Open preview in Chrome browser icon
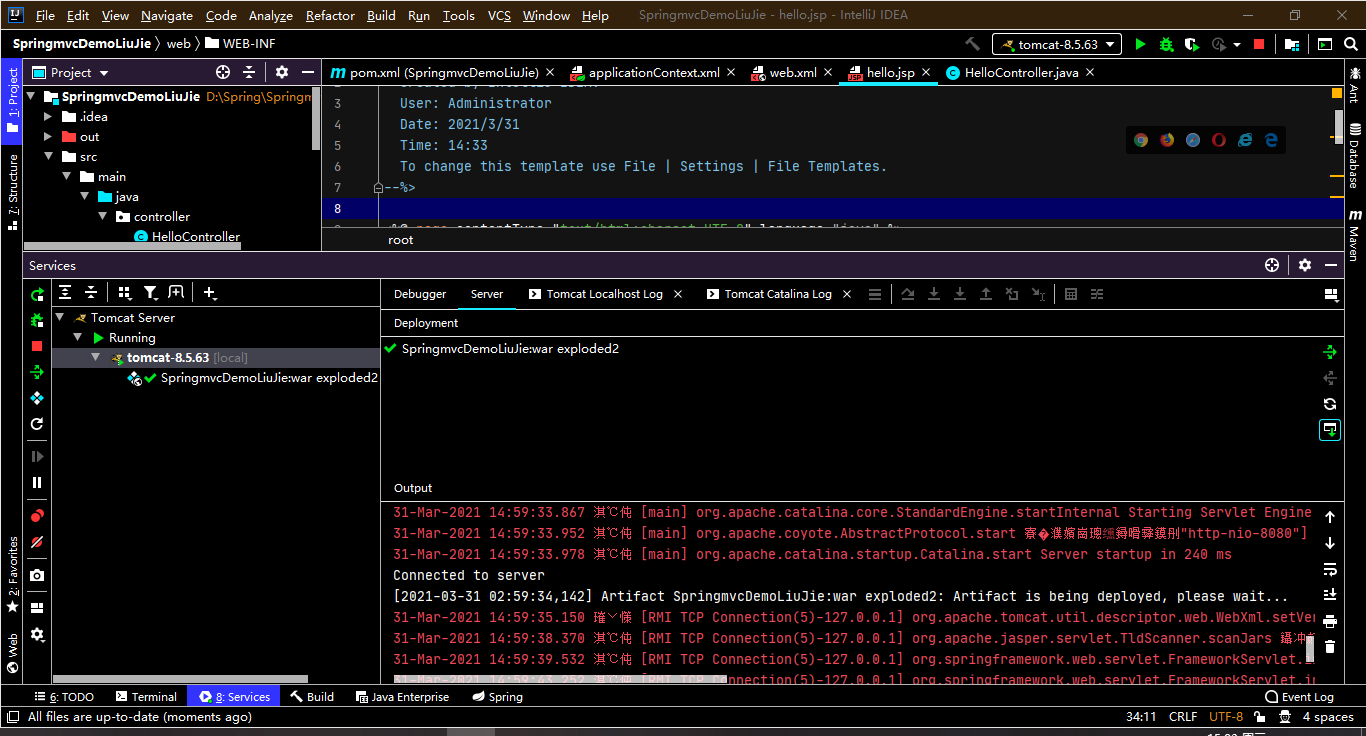 tap(1141, 140)
